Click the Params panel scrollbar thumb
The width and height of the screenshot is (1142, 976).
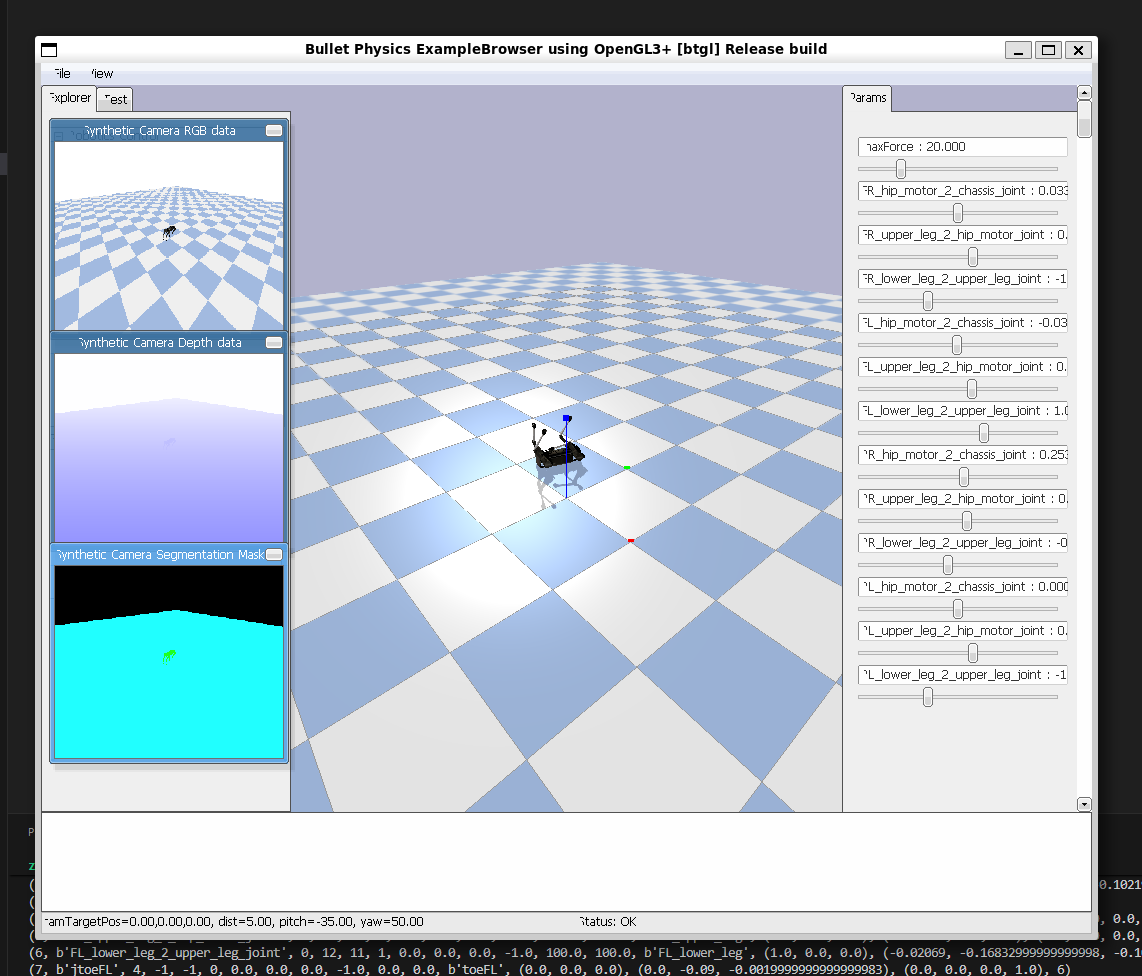1084,119
